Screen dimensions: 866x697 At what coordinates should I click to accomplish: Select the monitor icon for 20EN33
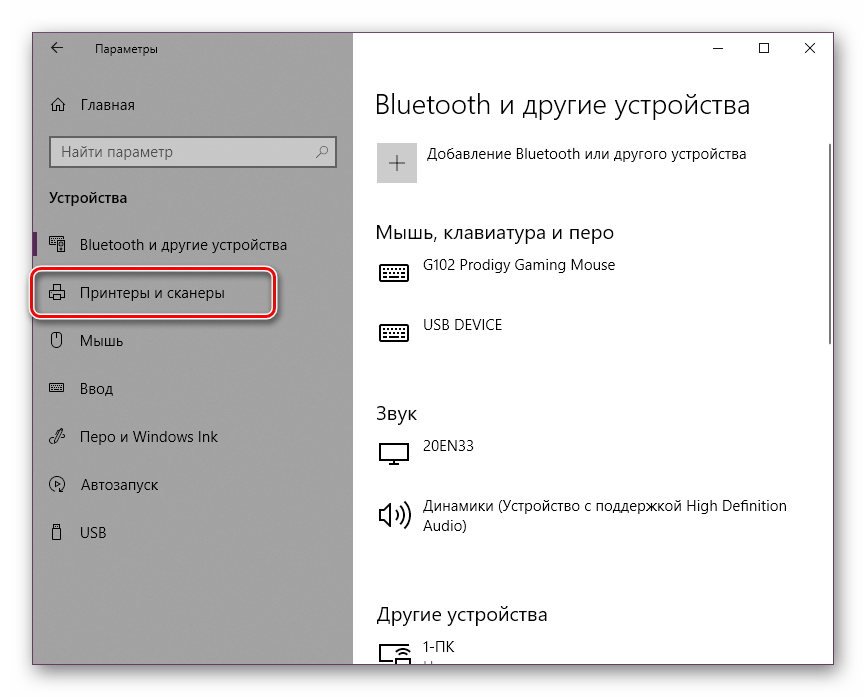pyautogui.click(x=393, y=452)
